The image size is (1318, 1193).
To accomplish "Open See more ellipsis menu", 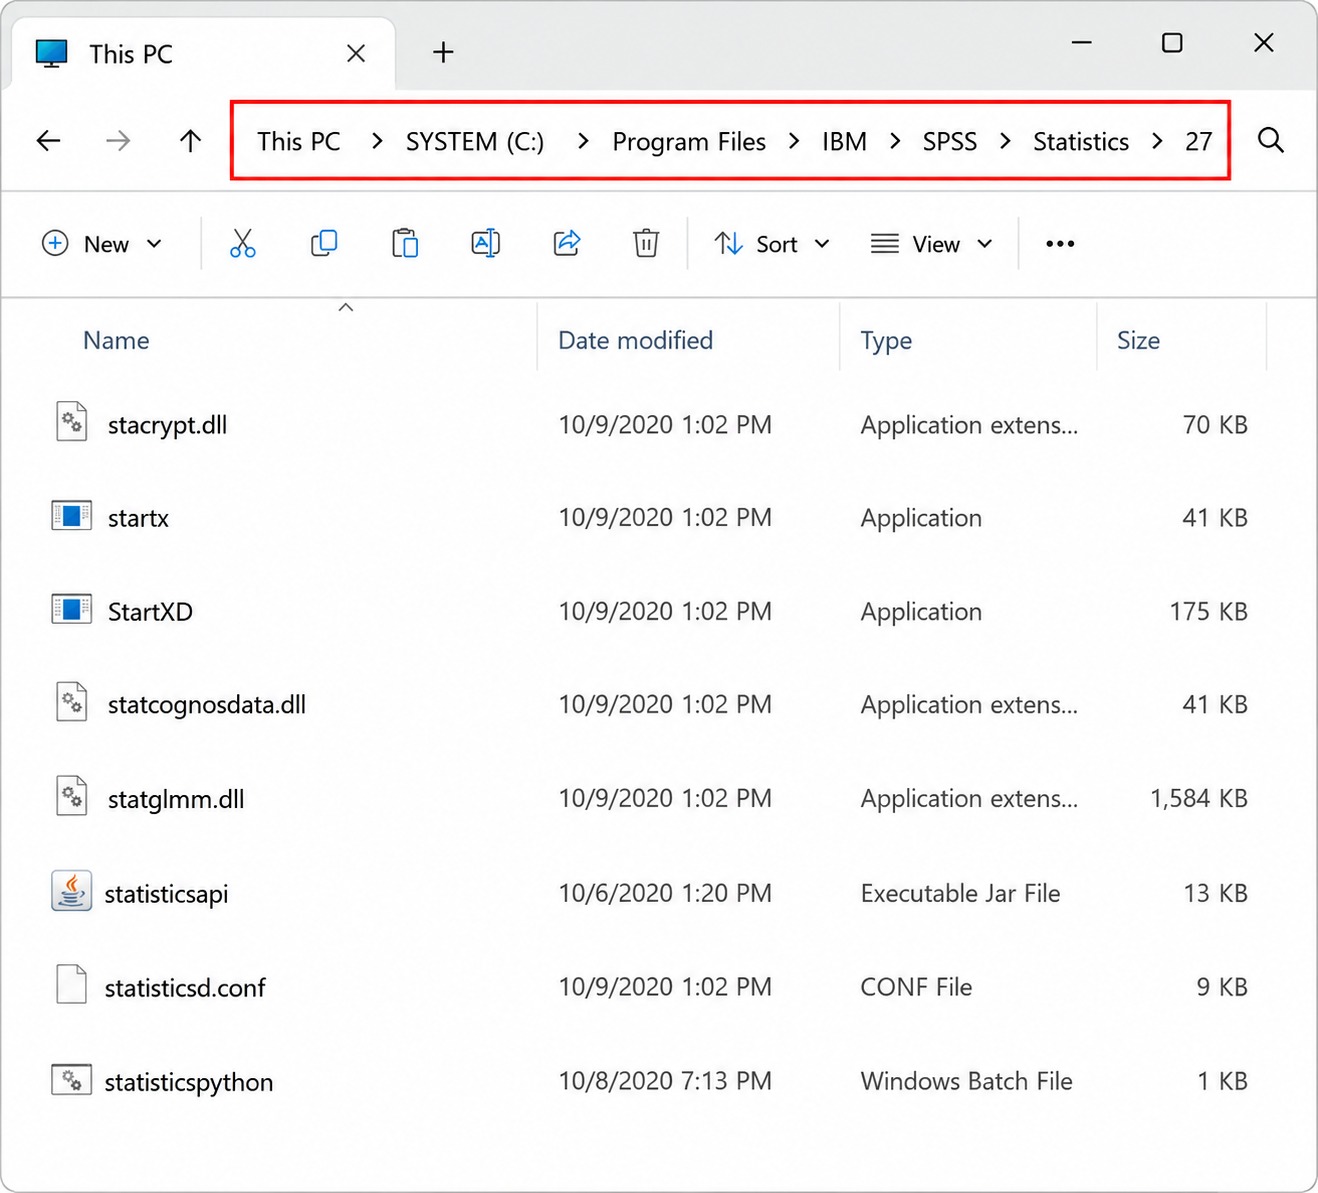I will coord(1060,244).
